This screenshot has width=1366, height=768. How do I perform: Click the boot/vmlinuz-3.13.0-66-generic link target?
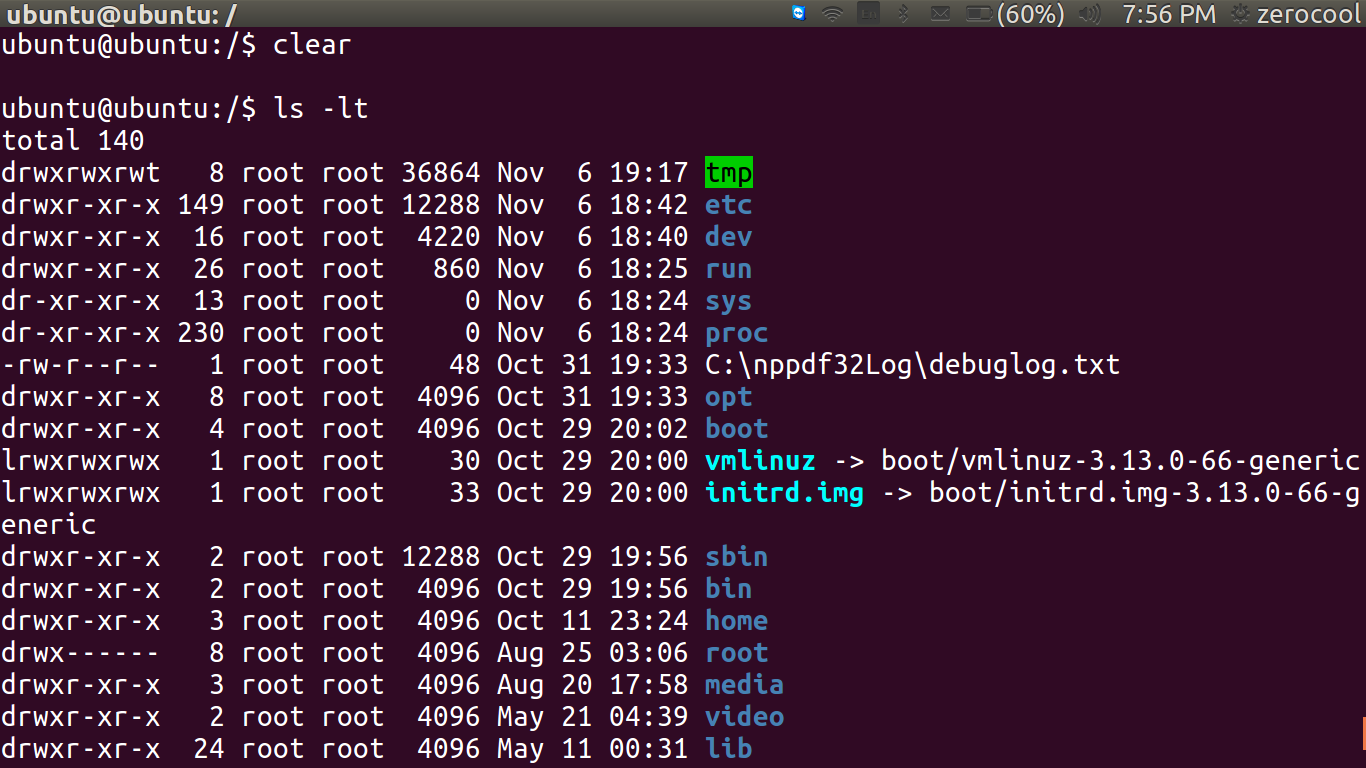[x=1121, y=461]
